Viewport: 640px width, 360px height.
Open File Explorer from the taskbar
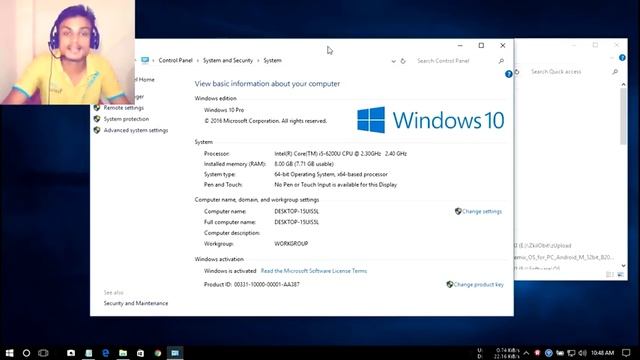point(123,353)
